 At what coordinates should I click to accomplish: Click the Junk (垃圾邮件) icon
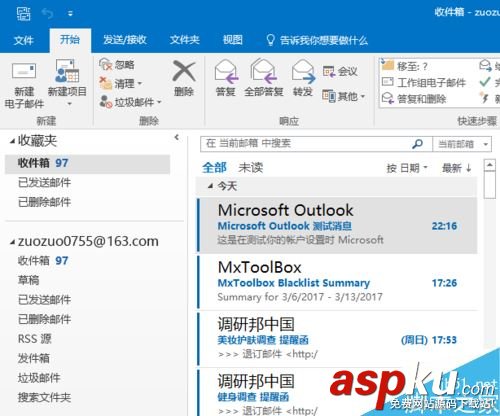tap(106, 102)
